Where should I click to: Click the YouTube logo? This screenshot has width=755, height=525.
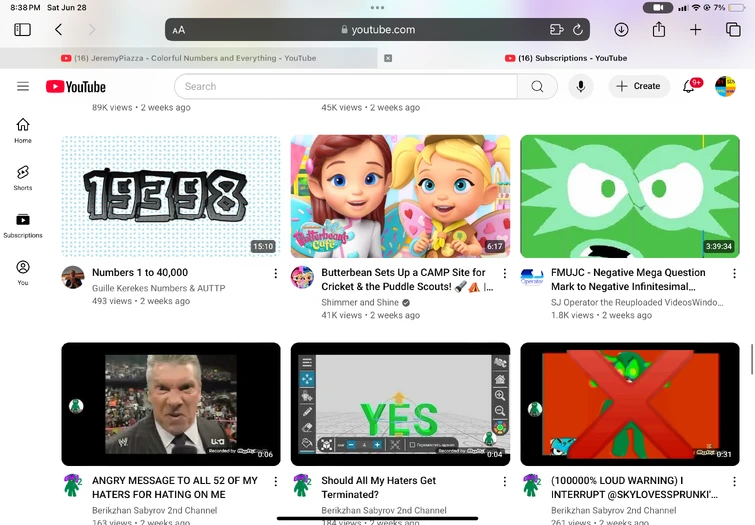[x=76, y=87]
